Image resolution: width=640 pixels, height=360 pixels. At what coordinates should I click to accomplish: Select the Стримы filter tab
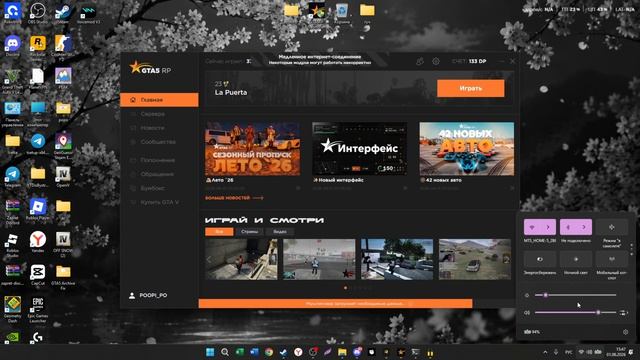[249, 231]
